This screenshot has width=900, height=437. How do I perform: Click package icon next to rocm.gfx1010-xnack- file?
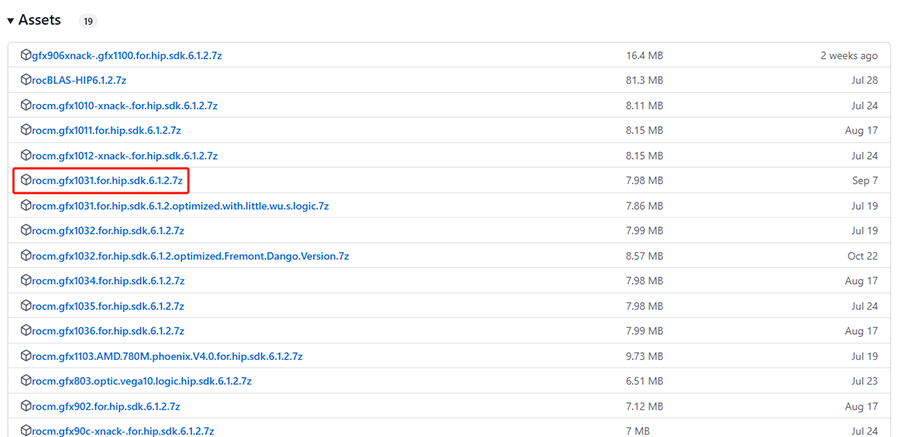(26, 105)
